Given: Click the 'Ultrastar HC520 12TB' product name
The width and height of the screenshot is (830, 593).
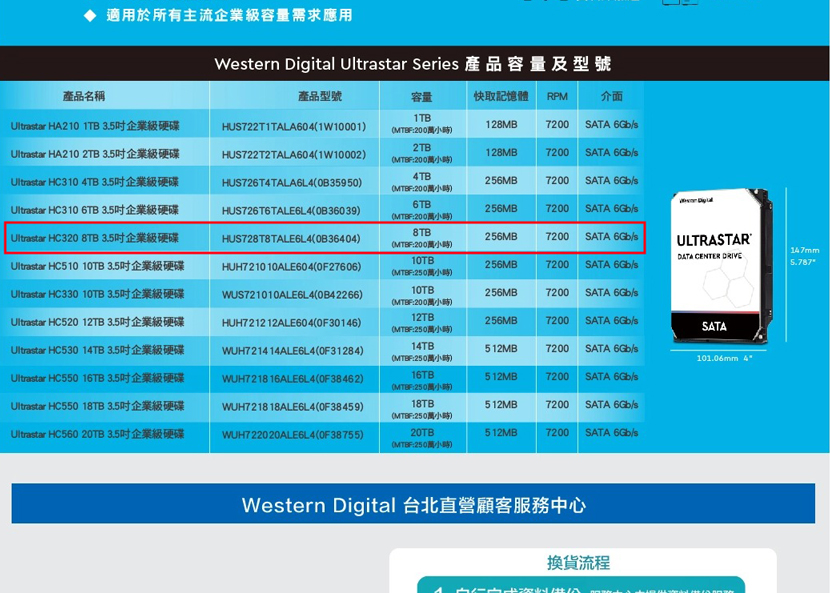Looking at the screenshot, I should coord(97,322).
